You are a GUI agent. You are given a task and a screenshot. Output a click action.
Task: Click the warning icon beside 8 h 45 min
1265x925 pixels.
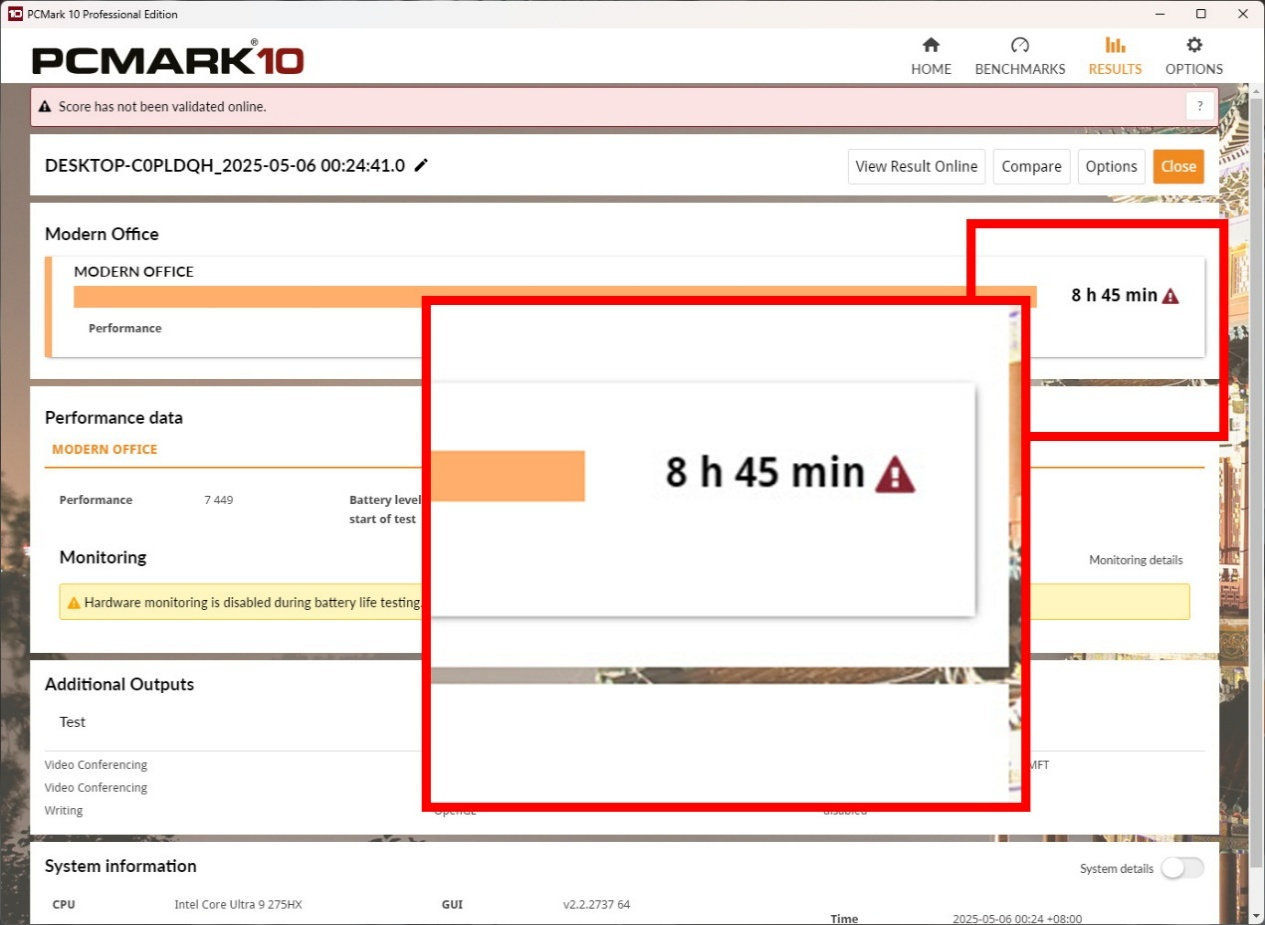click(1171, 296)
